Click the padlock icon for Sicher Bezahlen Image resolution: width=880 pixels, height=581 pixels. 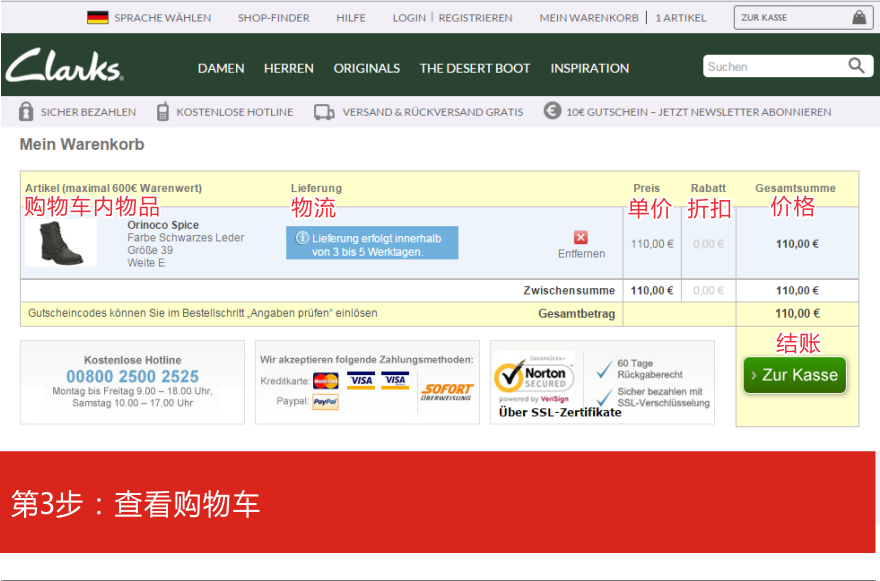pyautogui.click(x=26, y=112)
